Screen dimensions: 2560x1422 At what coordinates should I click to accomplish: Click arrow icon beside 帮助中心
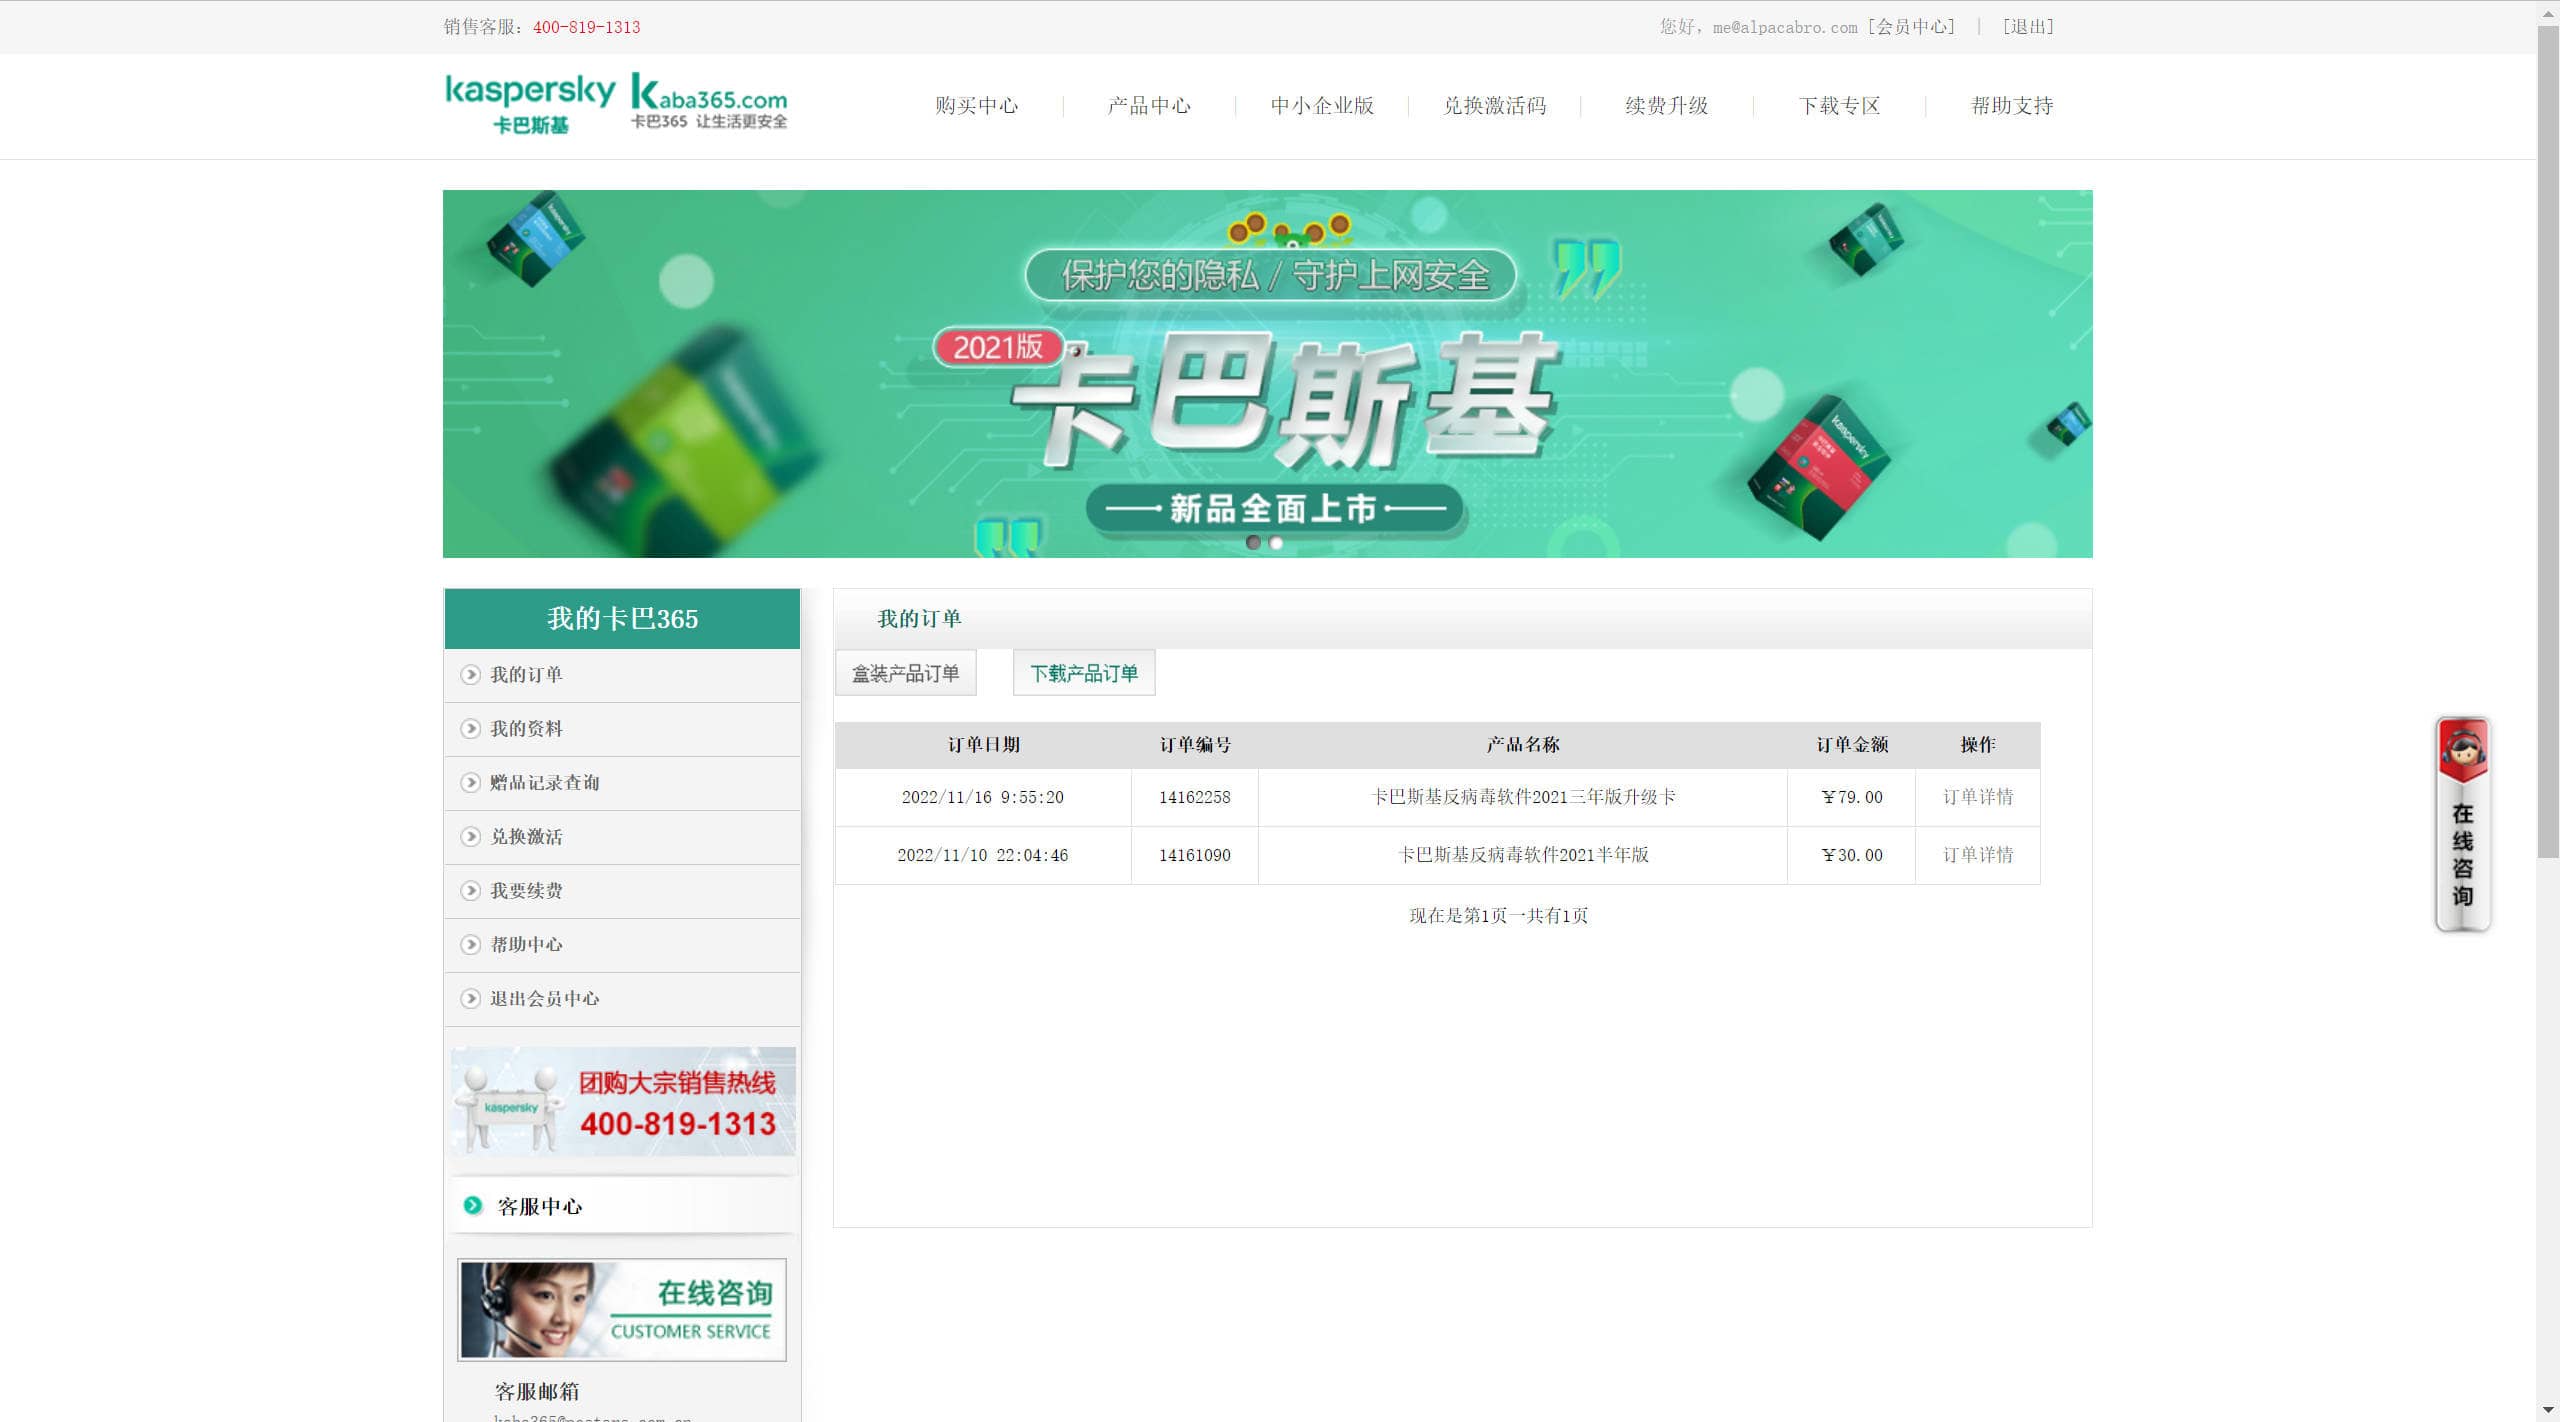coord(470,945)
